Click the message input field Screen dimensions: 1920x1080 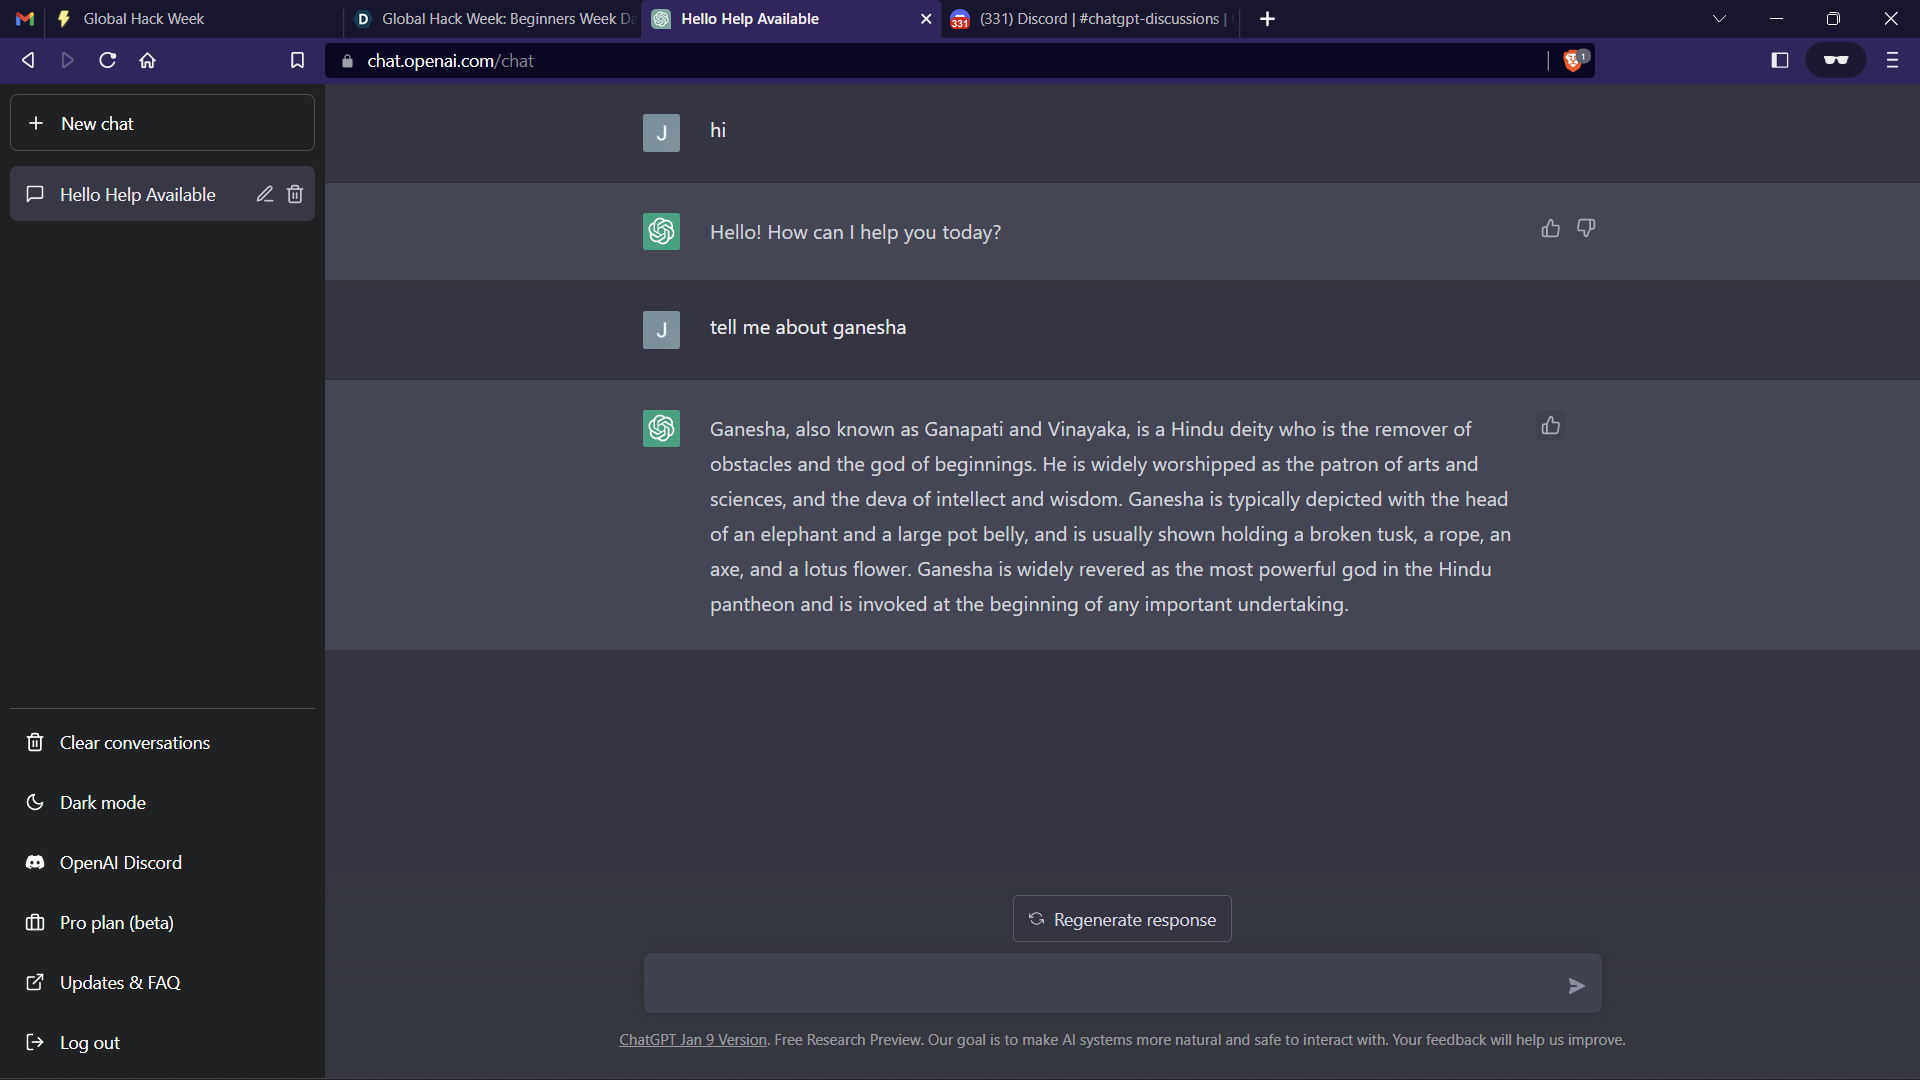point(1100,984)
